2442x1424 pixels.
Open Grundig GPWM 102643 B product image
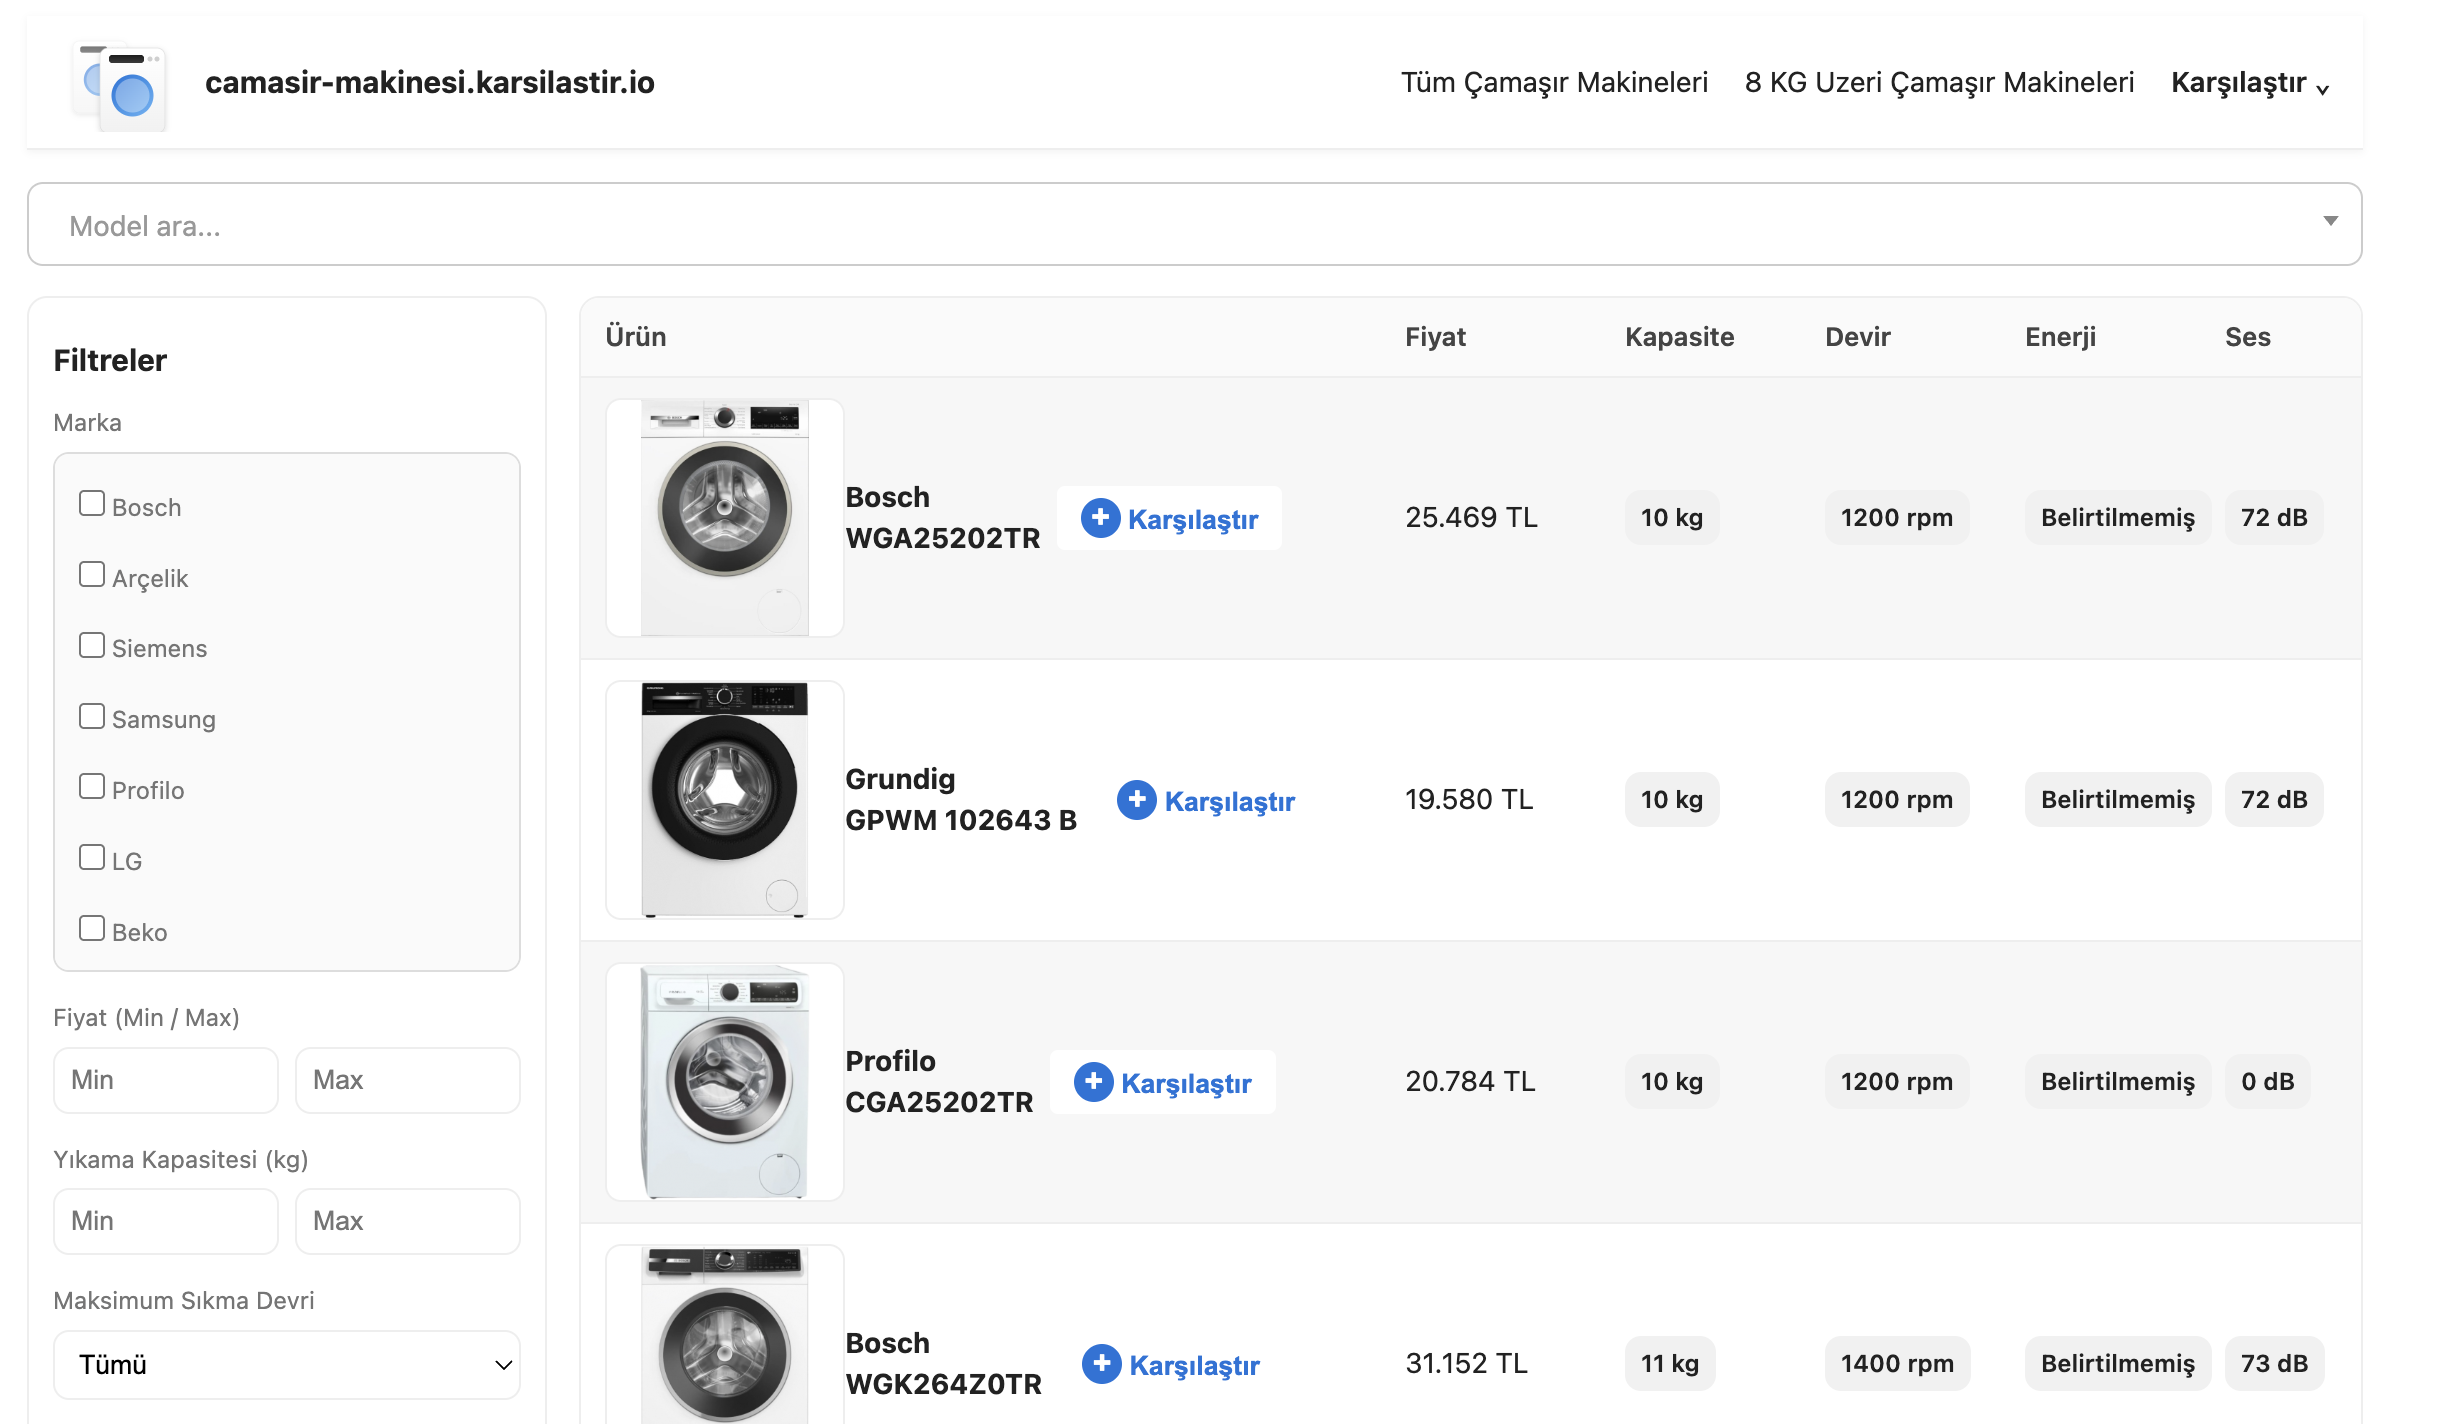[x=724, y=800]
